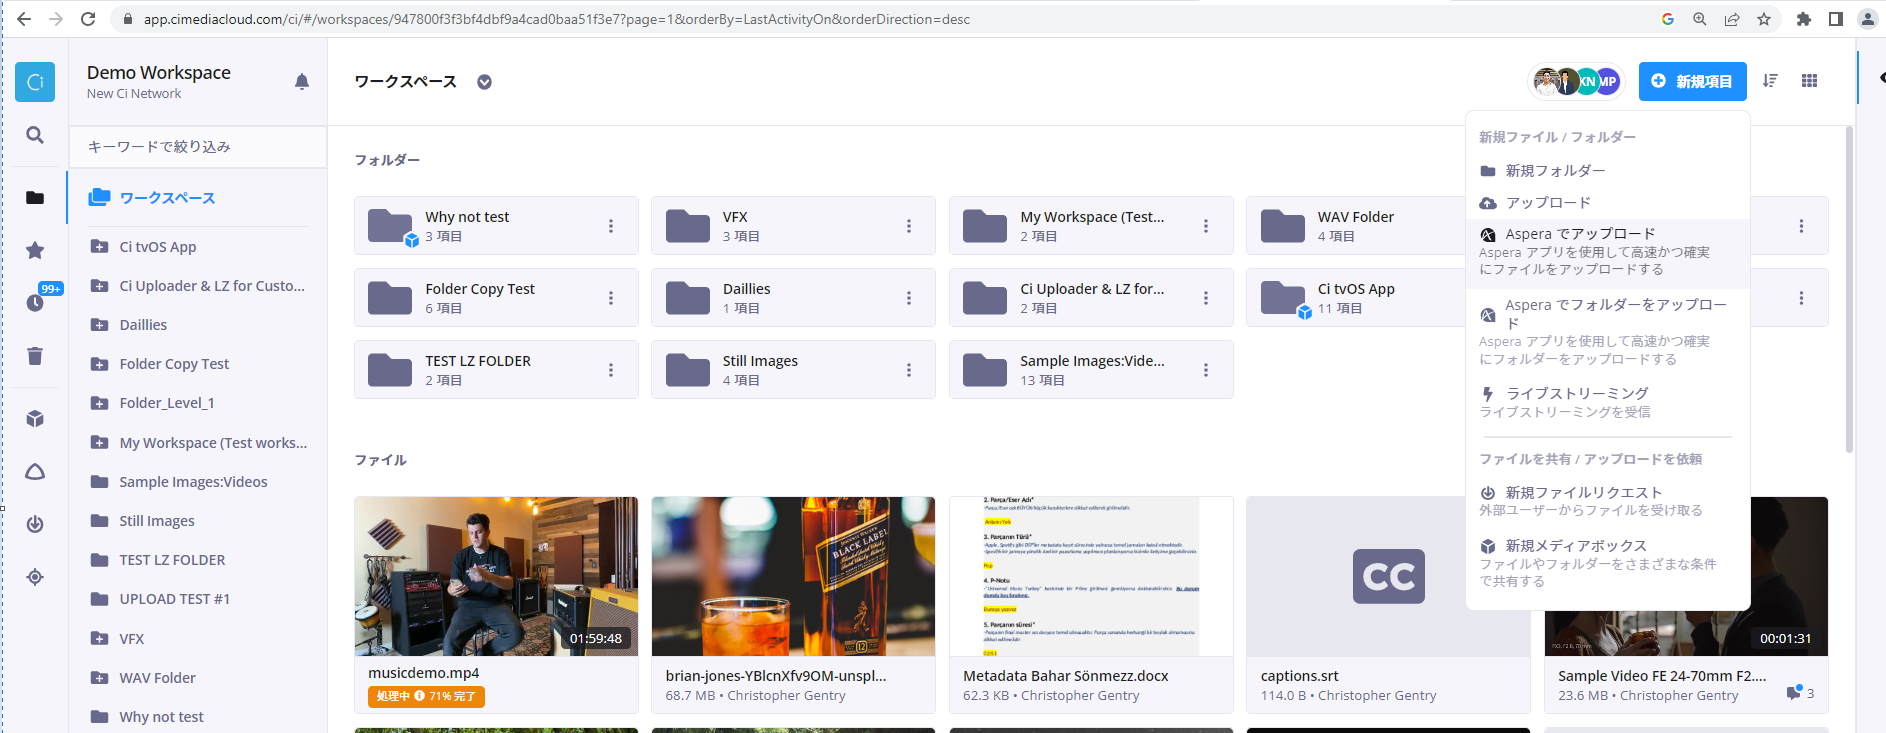Select ライブストリーミング menu entry
The width and height of the screenshot is (1886, 733).
click(1608, 402)
